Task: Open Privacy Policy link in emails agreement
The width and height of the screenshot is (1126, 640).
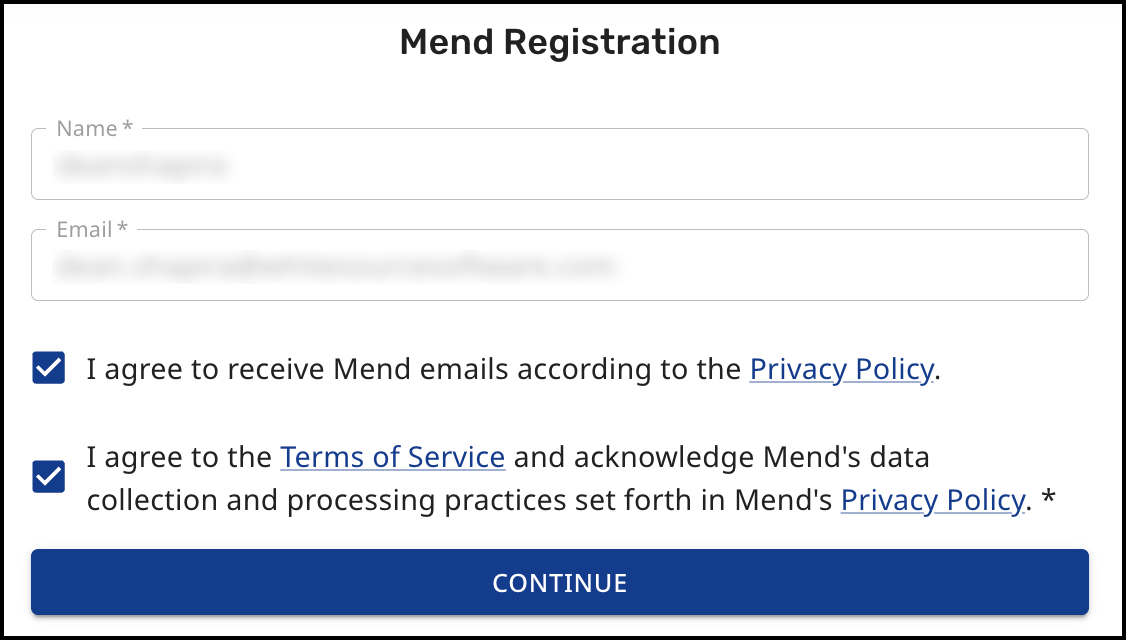Action: tap(841, 369)
